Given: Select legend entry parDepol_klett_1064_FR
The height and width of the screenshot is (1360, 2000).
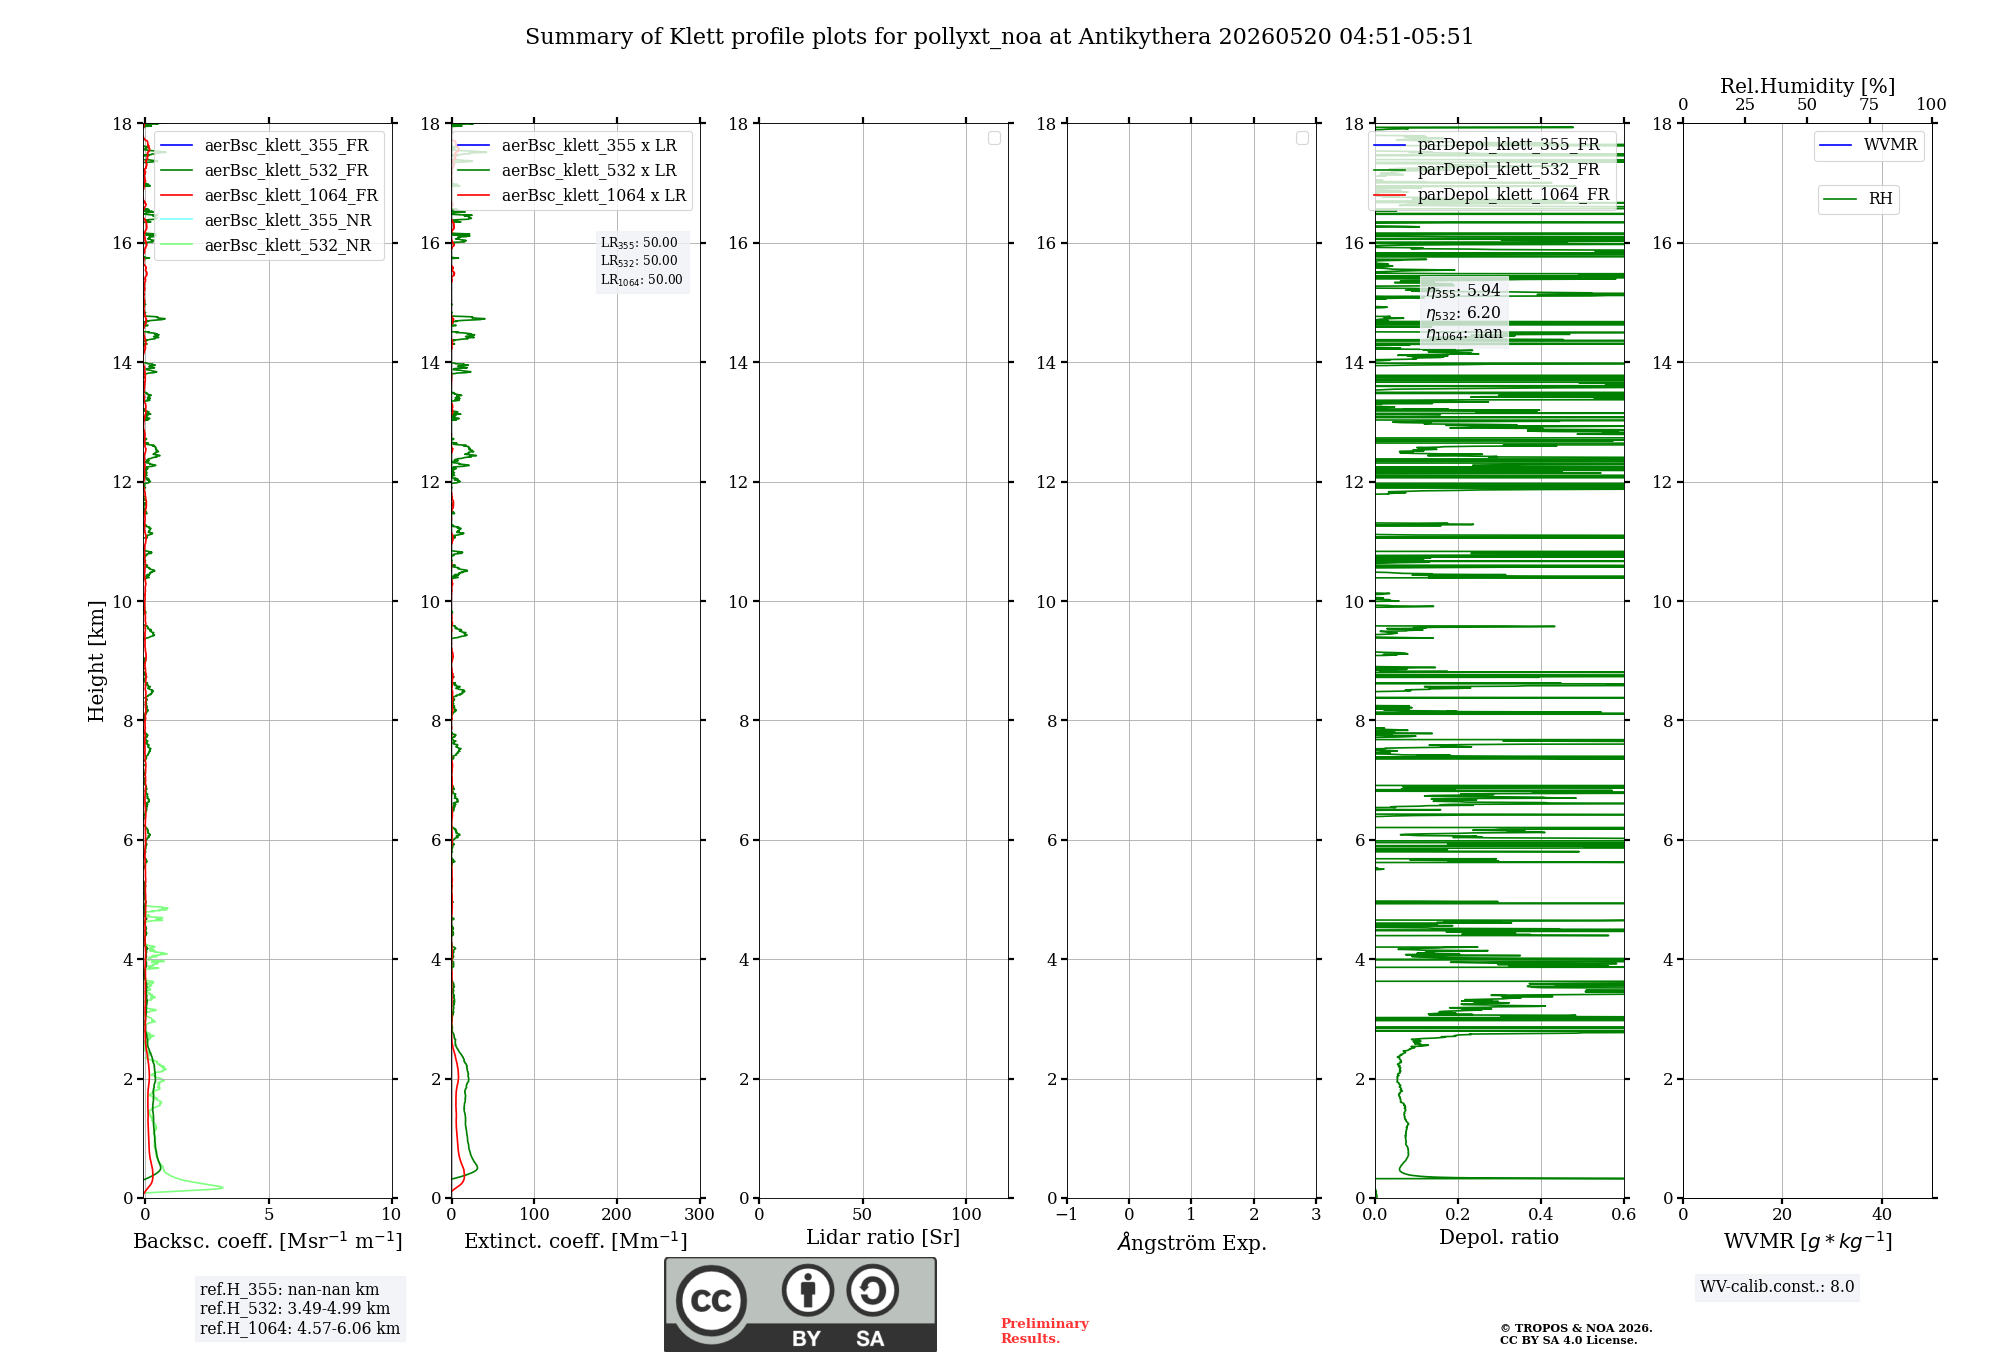Looking at the screenshot, I should pos(1492,194).
